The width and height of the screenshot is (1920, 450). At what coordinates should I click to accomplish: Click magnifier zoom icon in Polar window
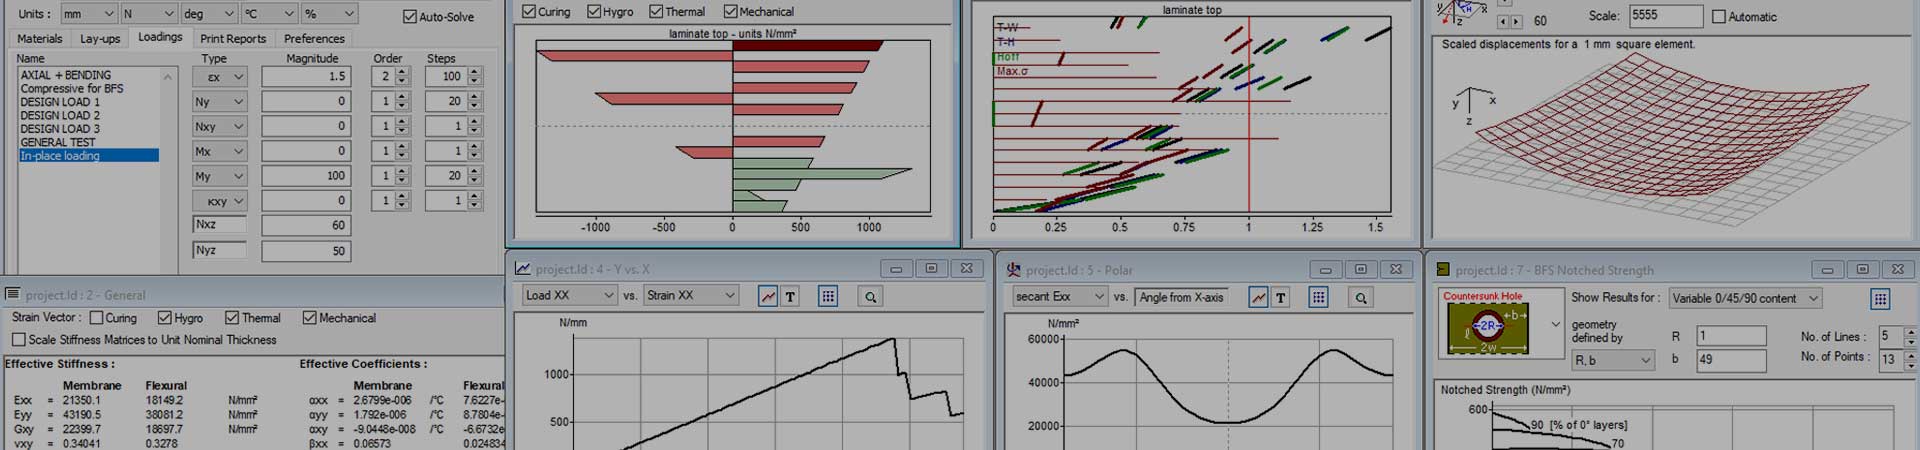point(1360,297)
